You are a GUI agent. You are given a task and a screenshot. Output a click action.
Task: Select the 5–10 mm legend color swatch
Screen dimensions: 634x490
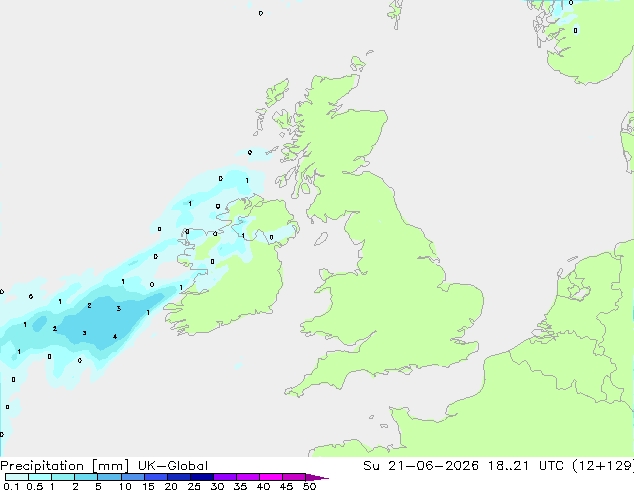[109, 477]
